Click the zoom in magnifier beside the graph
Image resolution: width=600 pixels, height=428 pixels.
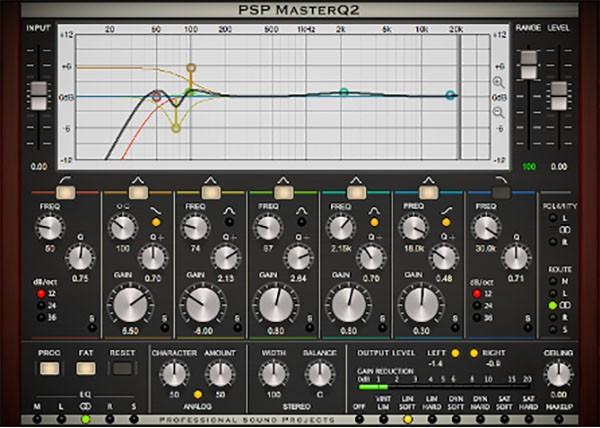click(498, 82)
